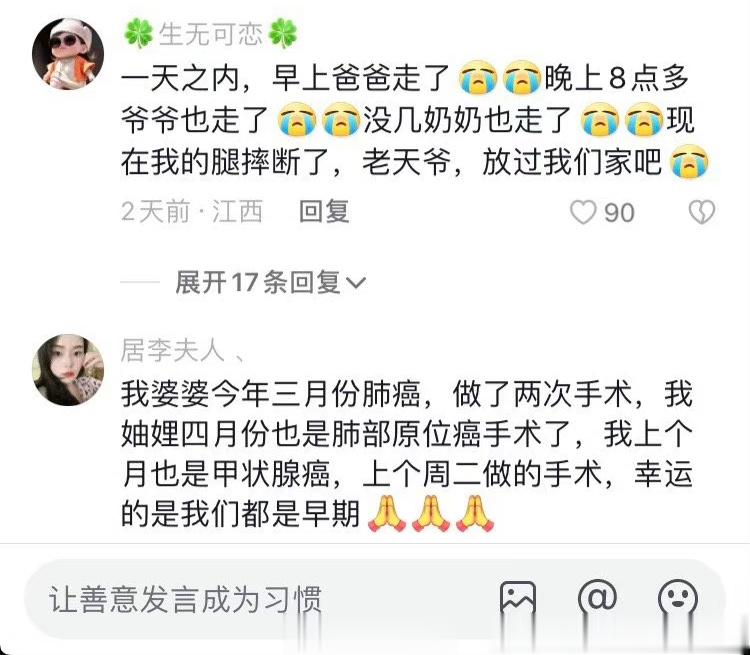750x655 pixels.
Task: Tap the @ mention icon
Action: [597, 597]
